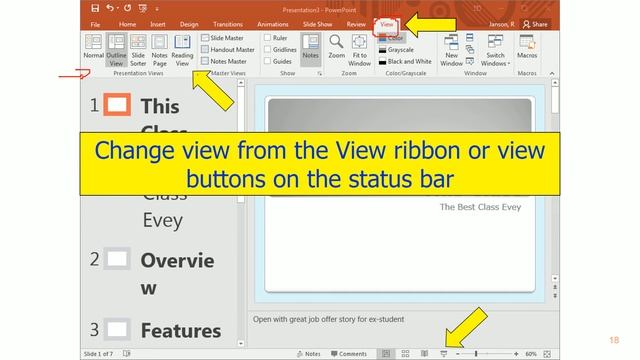Click Previous Slide double-arrow button
Viewport: 640px width, 360px height.
point(555,287)
